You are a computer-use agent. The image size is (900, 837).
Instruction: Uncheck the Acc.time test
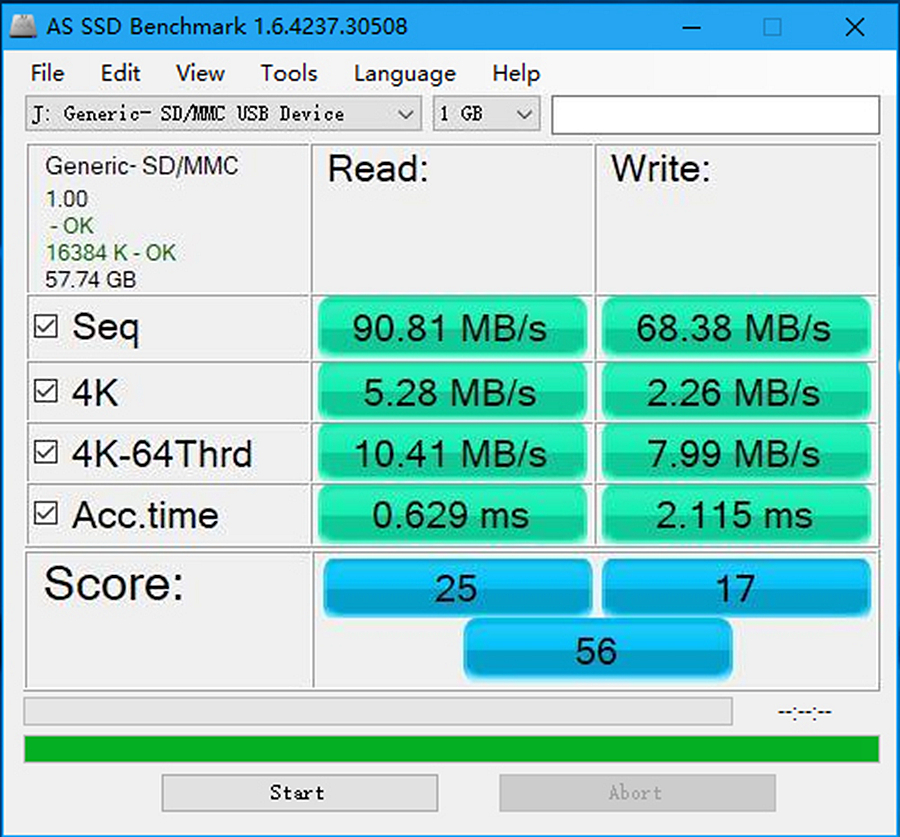[46, 514]
